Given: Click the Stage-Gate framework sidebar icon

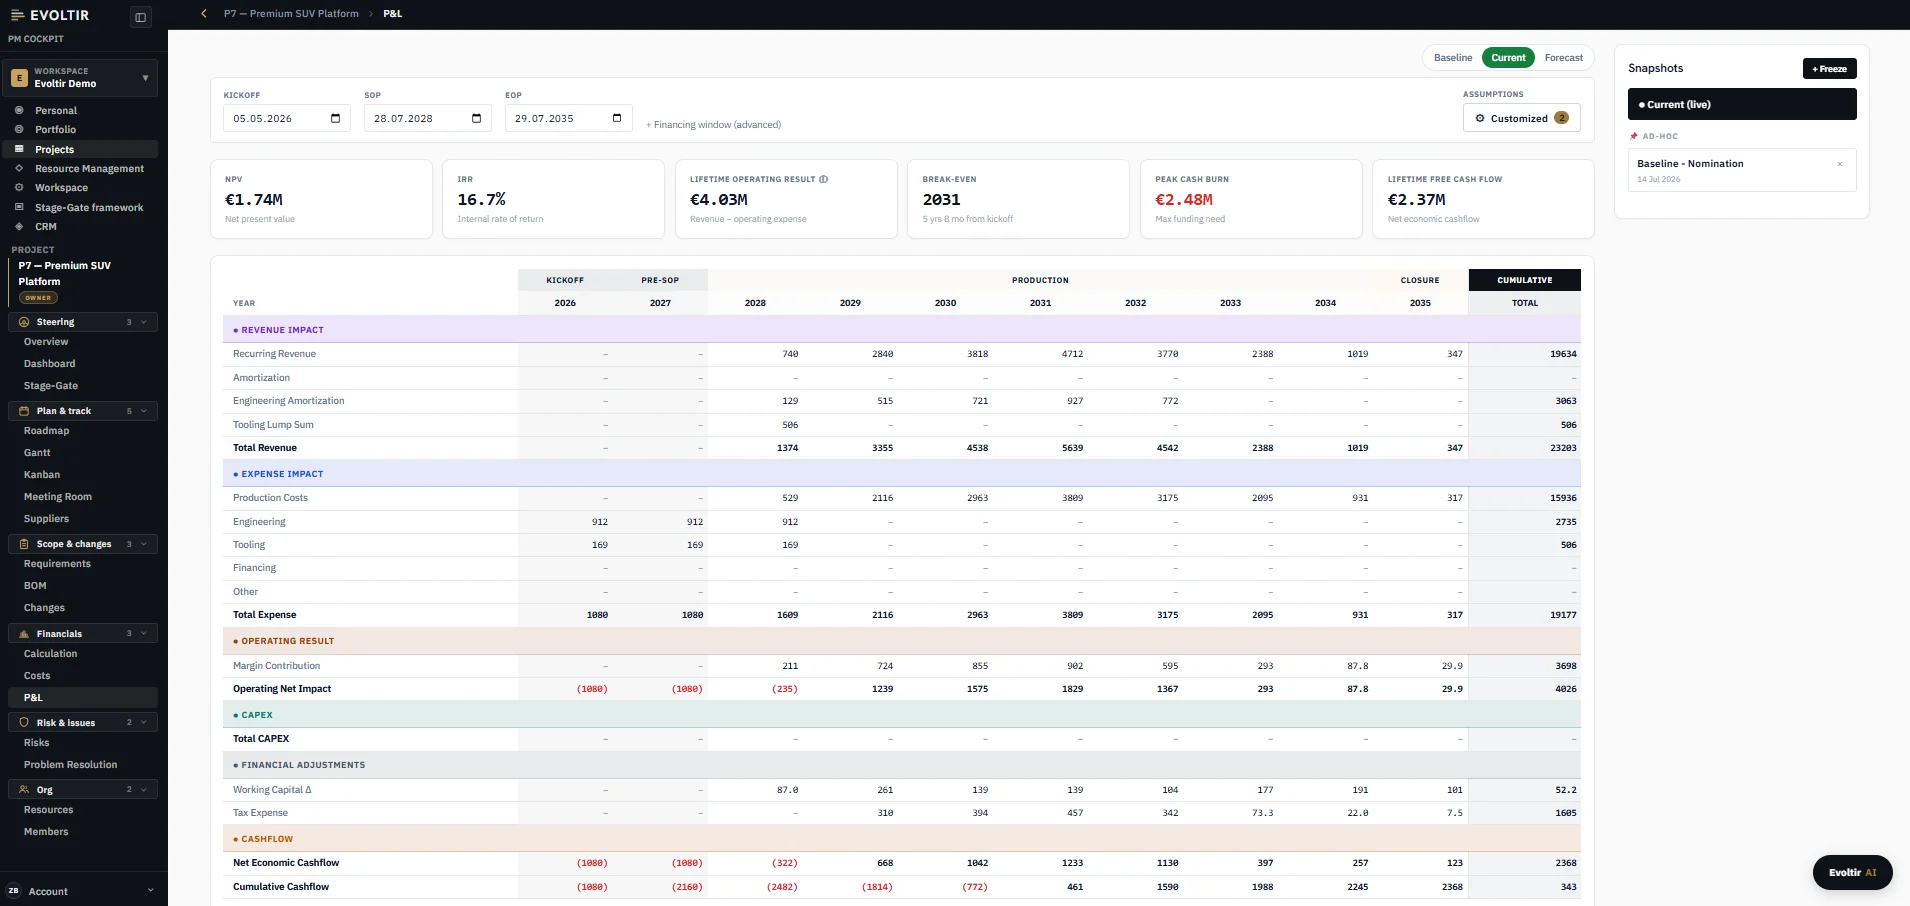Looking at the screenshot, I should tap(19, 207).
